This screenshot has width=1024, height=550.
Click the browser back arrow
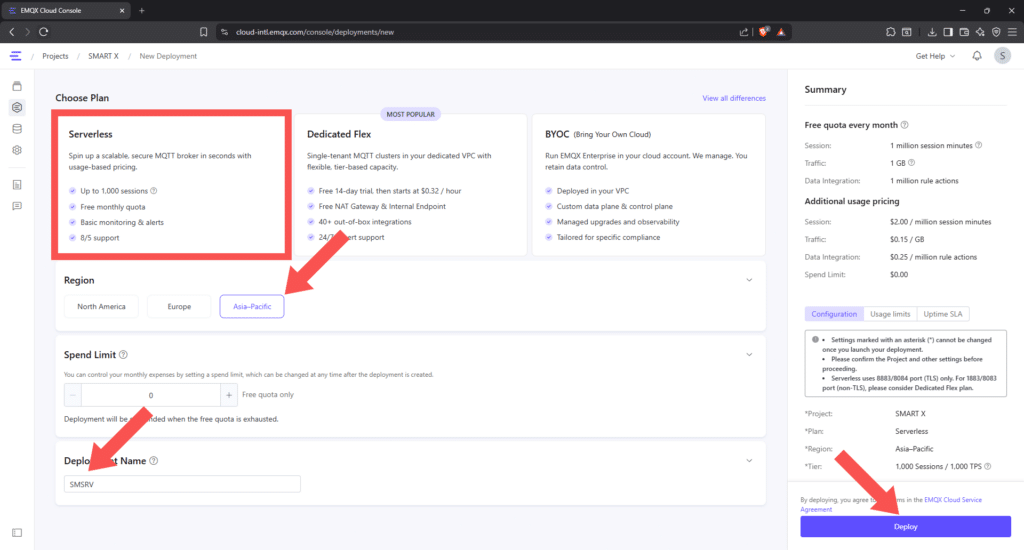click(x=12, y=32)
